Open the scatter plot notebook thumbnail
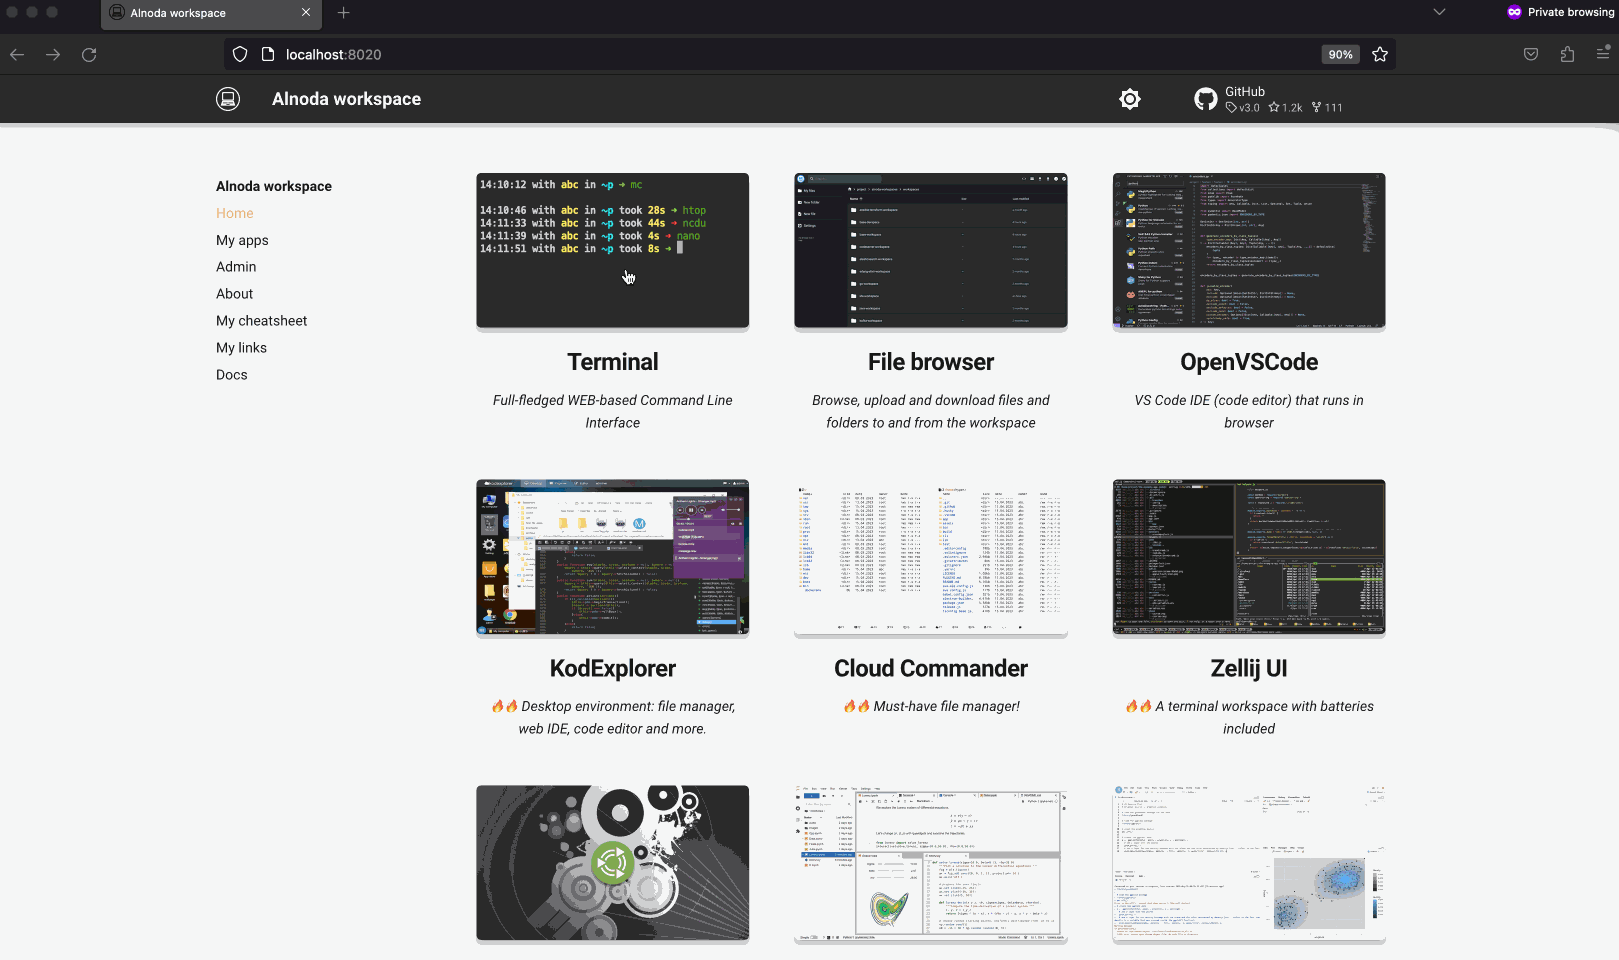The width and height of the screenshot is (1619, 960). point(1249,863)
